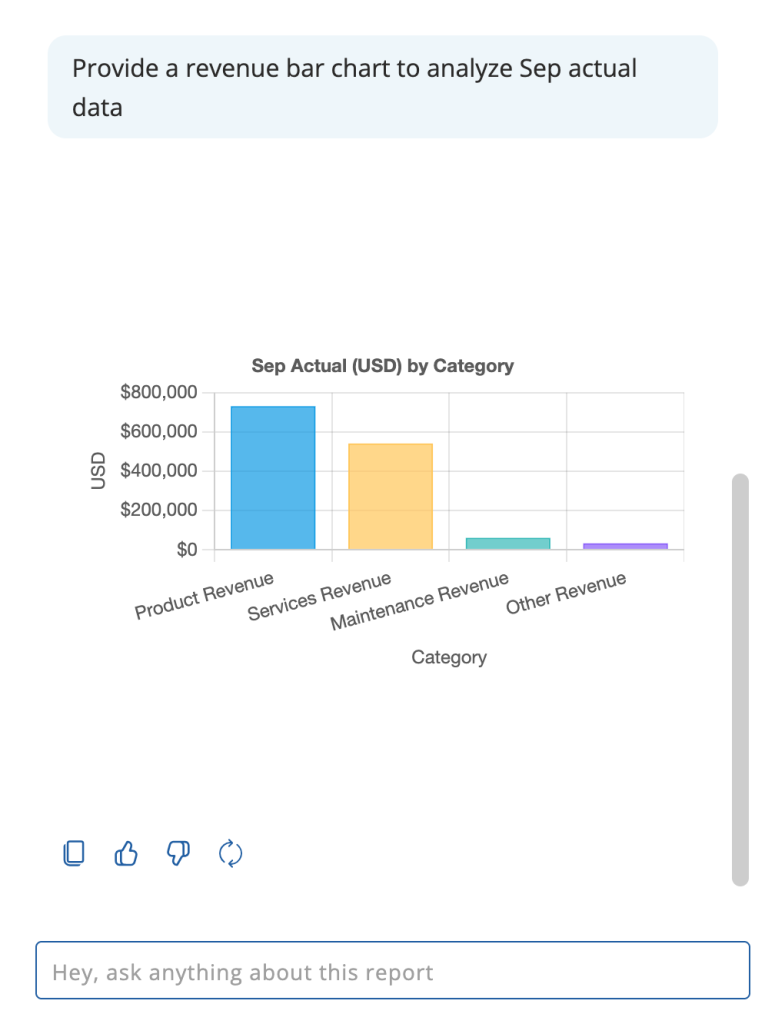The height and width of the screenshot is (1024, 775).
Task: Focus the ask anything about this report field
Action: (x=392, y=971)
